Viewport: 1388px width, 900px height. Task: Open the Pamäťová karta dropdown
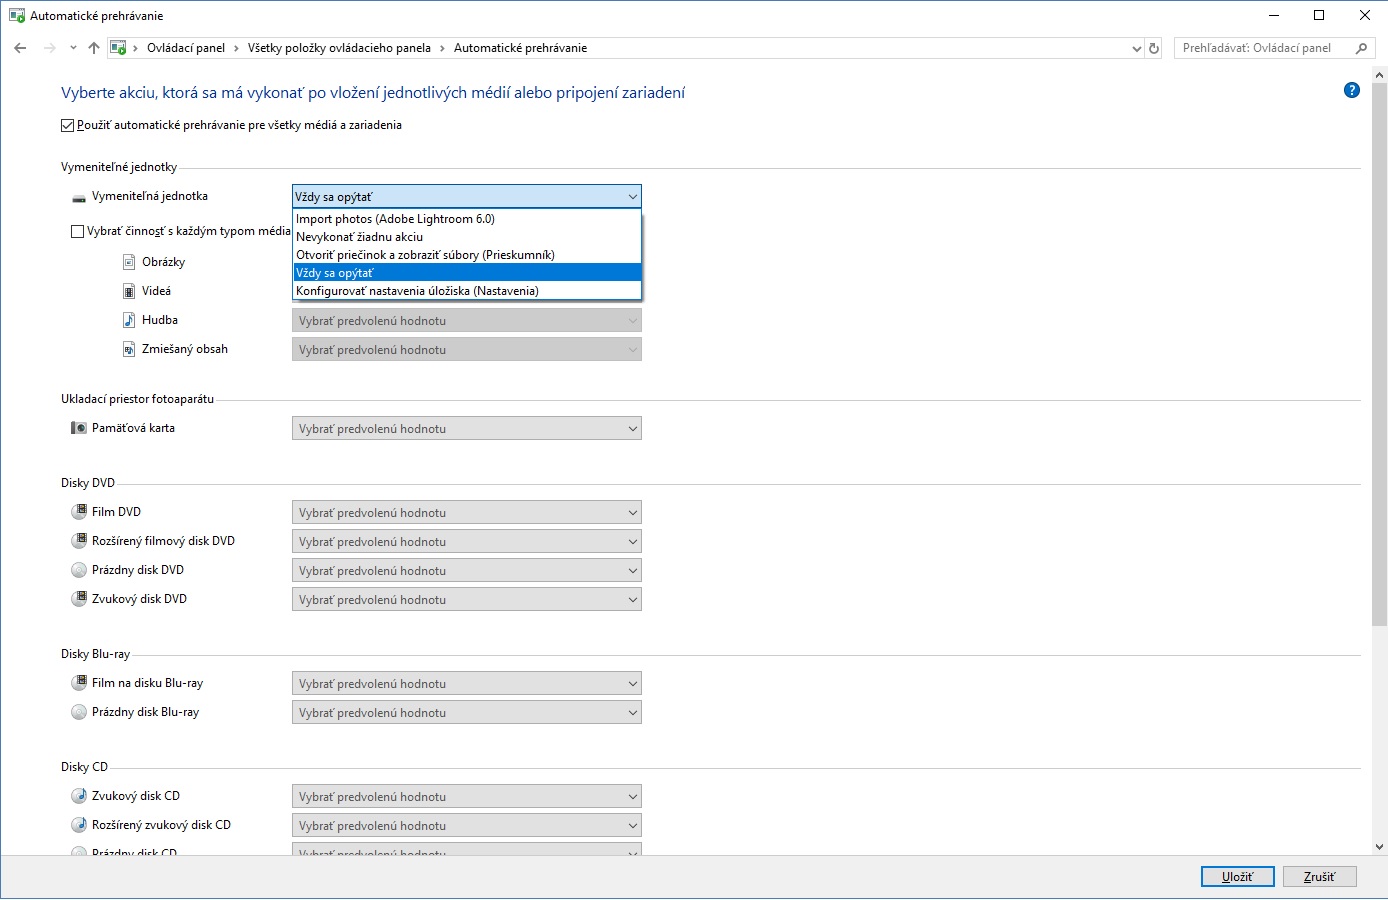pyautogui.click(x=467, y=429)
